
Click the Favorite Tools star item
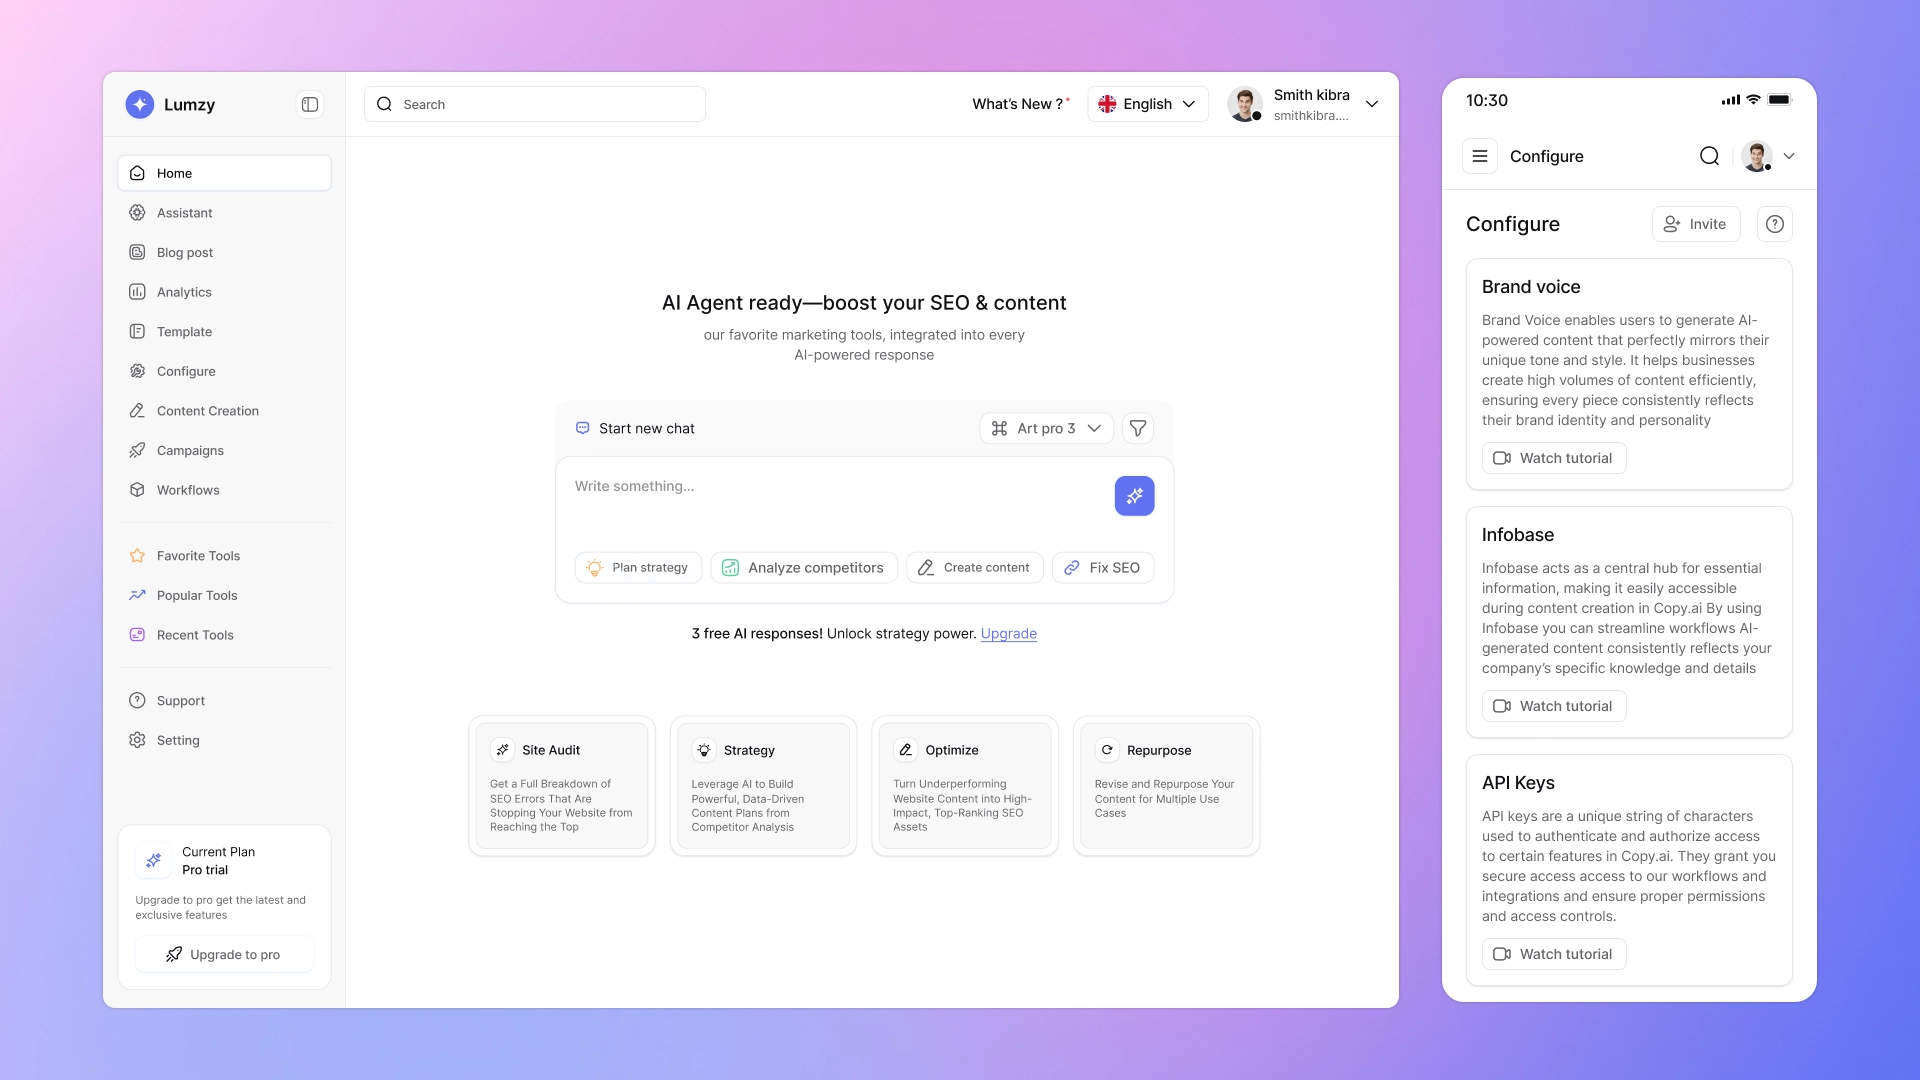[197, 556]
